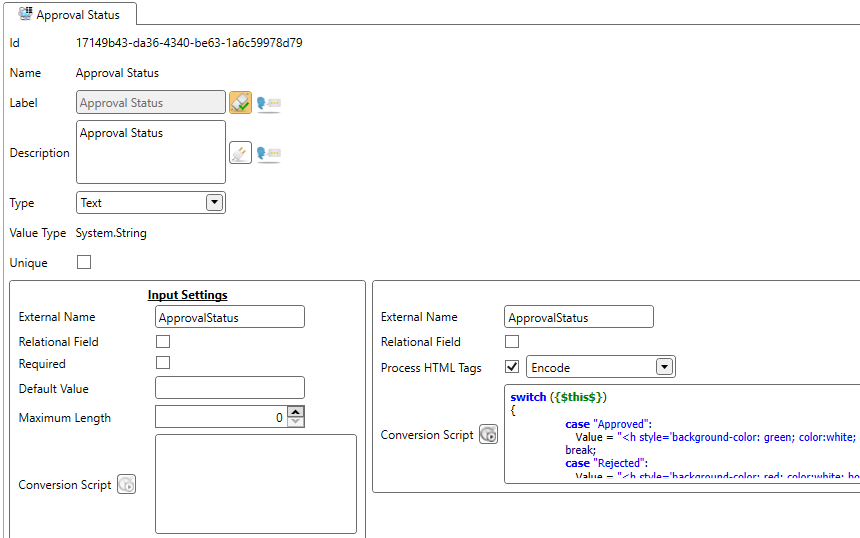
Task: Click the eraser icon beside Description
Action: coord(240,153)
